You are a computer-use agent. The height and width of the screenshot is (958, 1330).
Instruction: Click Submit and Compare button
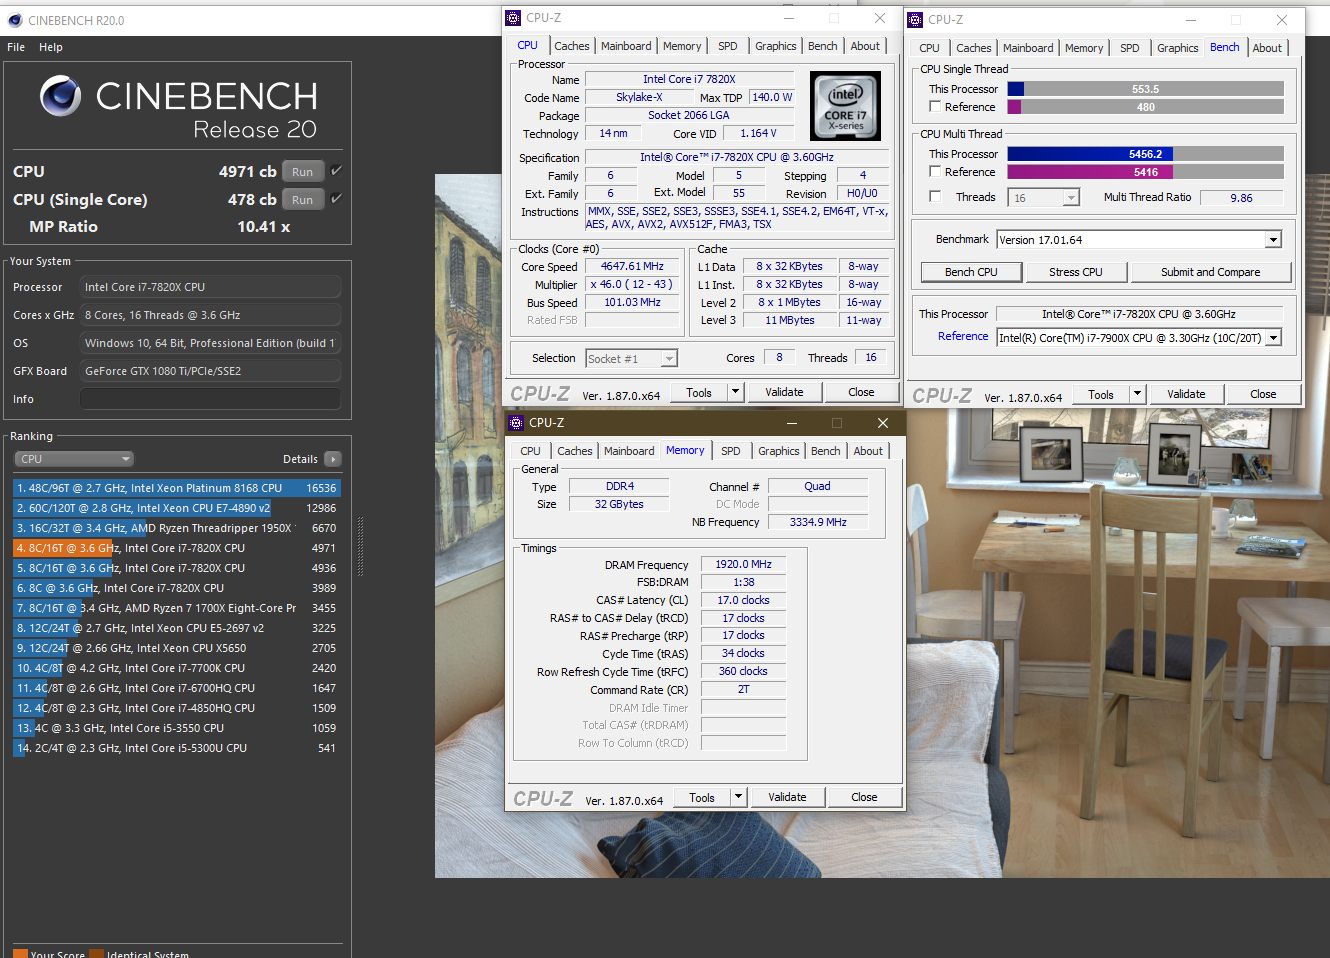click(1211, 272)
